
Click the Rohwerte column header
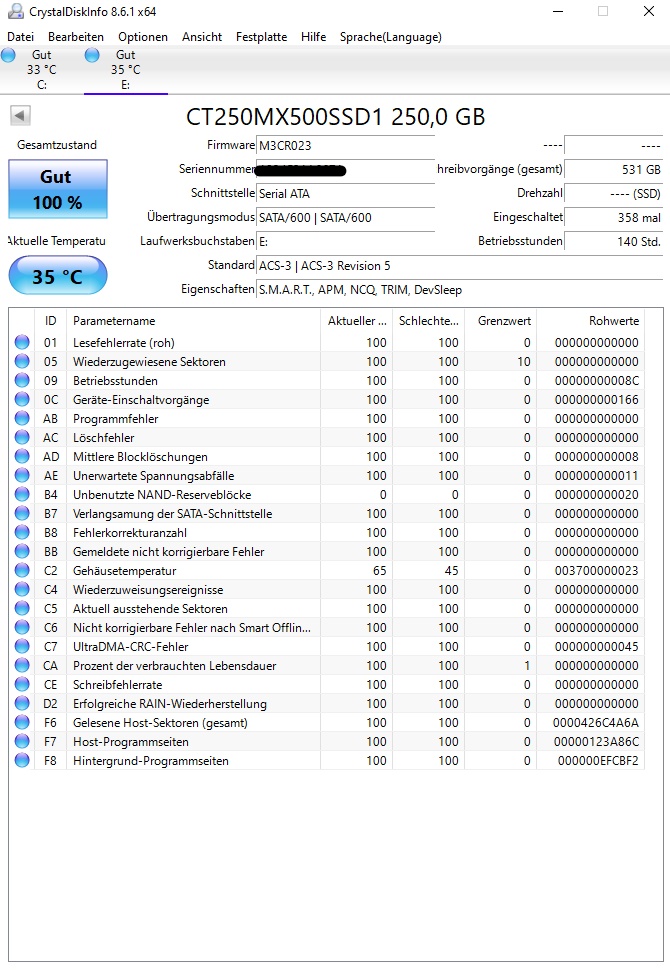coord(590,320)
